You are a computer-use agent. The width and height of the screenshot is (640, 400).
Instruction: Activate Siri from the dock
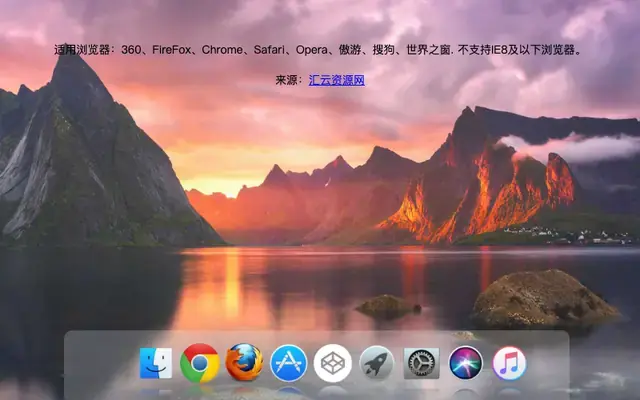point(465,363)
